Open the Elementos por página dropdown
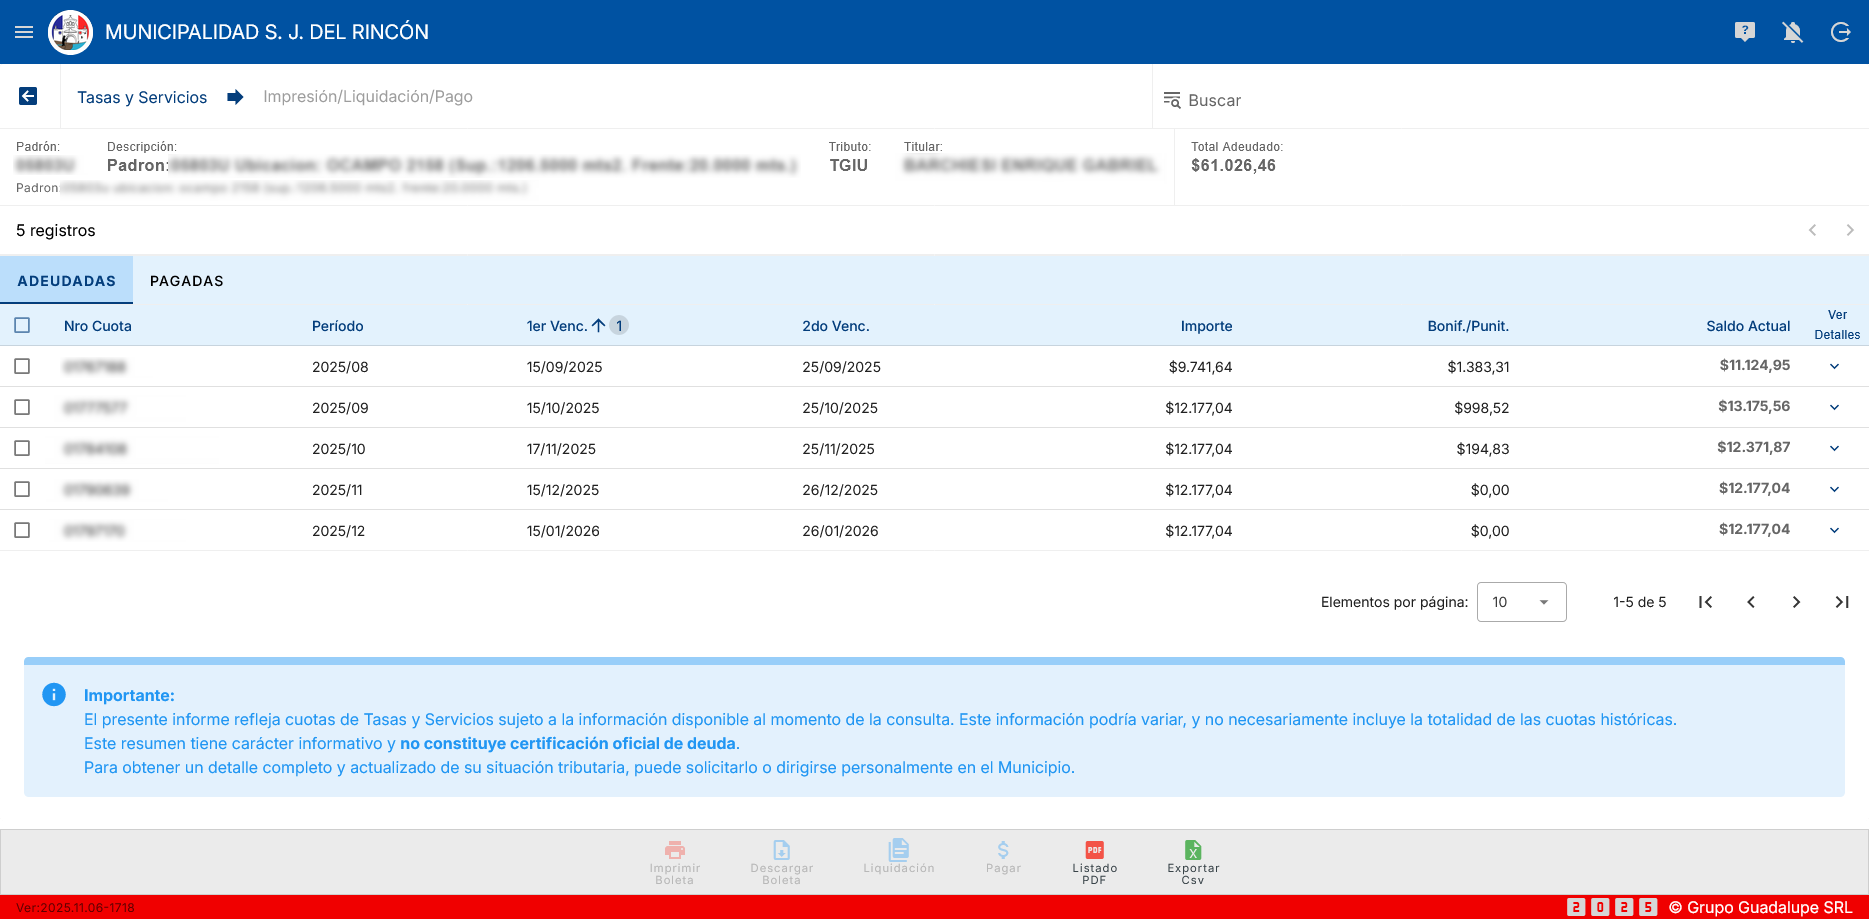The height and width of the screenshot is (919, 1869). [1521, 602]
